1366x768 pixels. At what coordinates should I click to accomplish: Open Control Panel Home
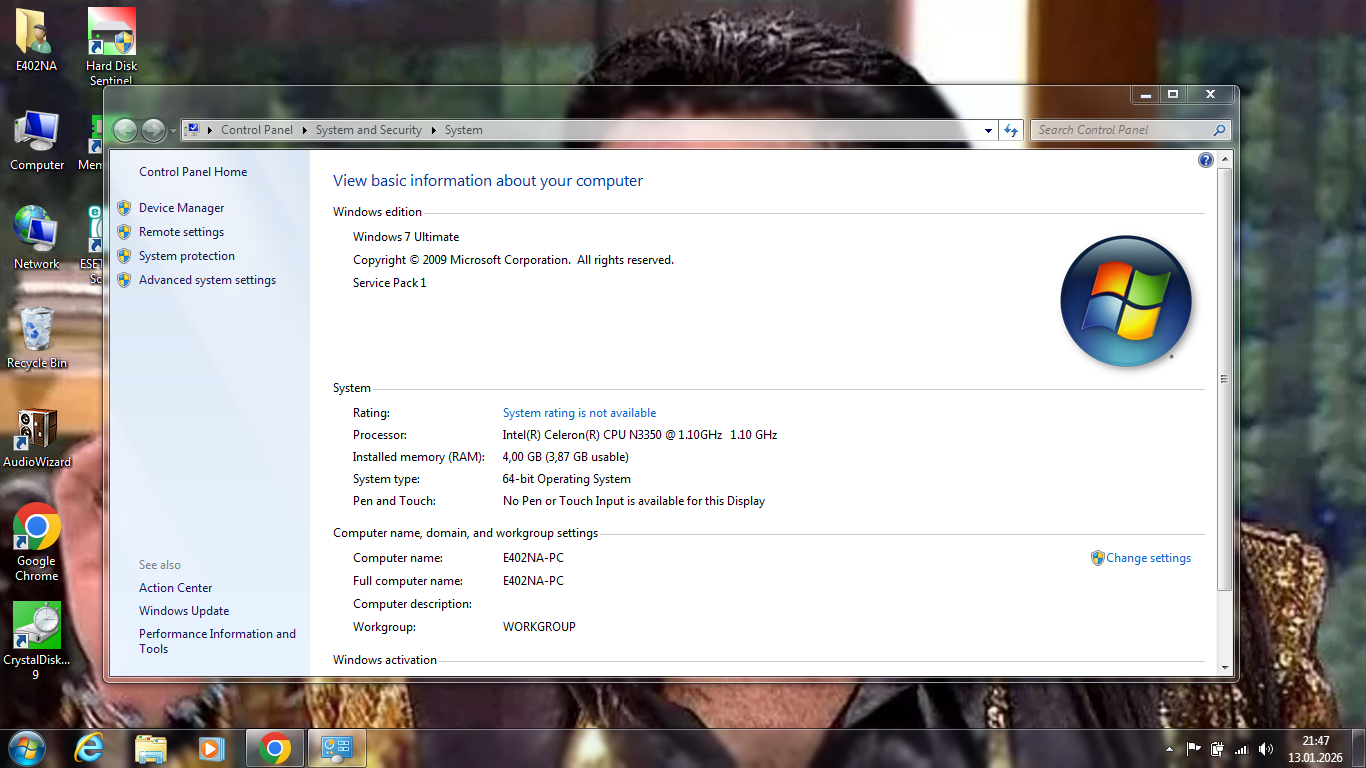tap(193, 172)
